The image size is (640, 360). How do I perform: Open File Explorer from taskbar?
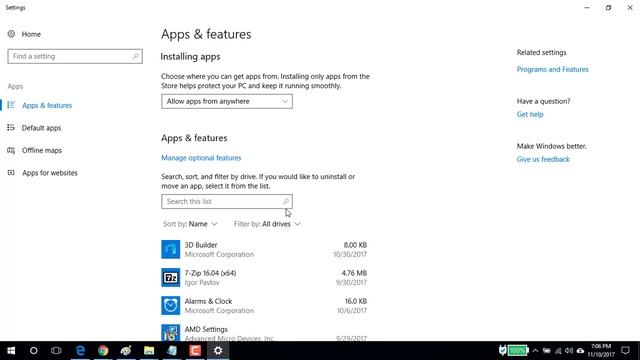[149, 351]
